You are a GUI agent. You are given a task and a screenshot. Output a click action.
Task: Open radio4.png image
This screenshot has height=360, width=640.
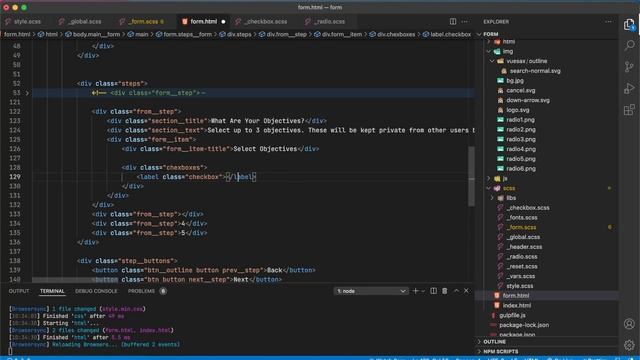tap(521, 149)
